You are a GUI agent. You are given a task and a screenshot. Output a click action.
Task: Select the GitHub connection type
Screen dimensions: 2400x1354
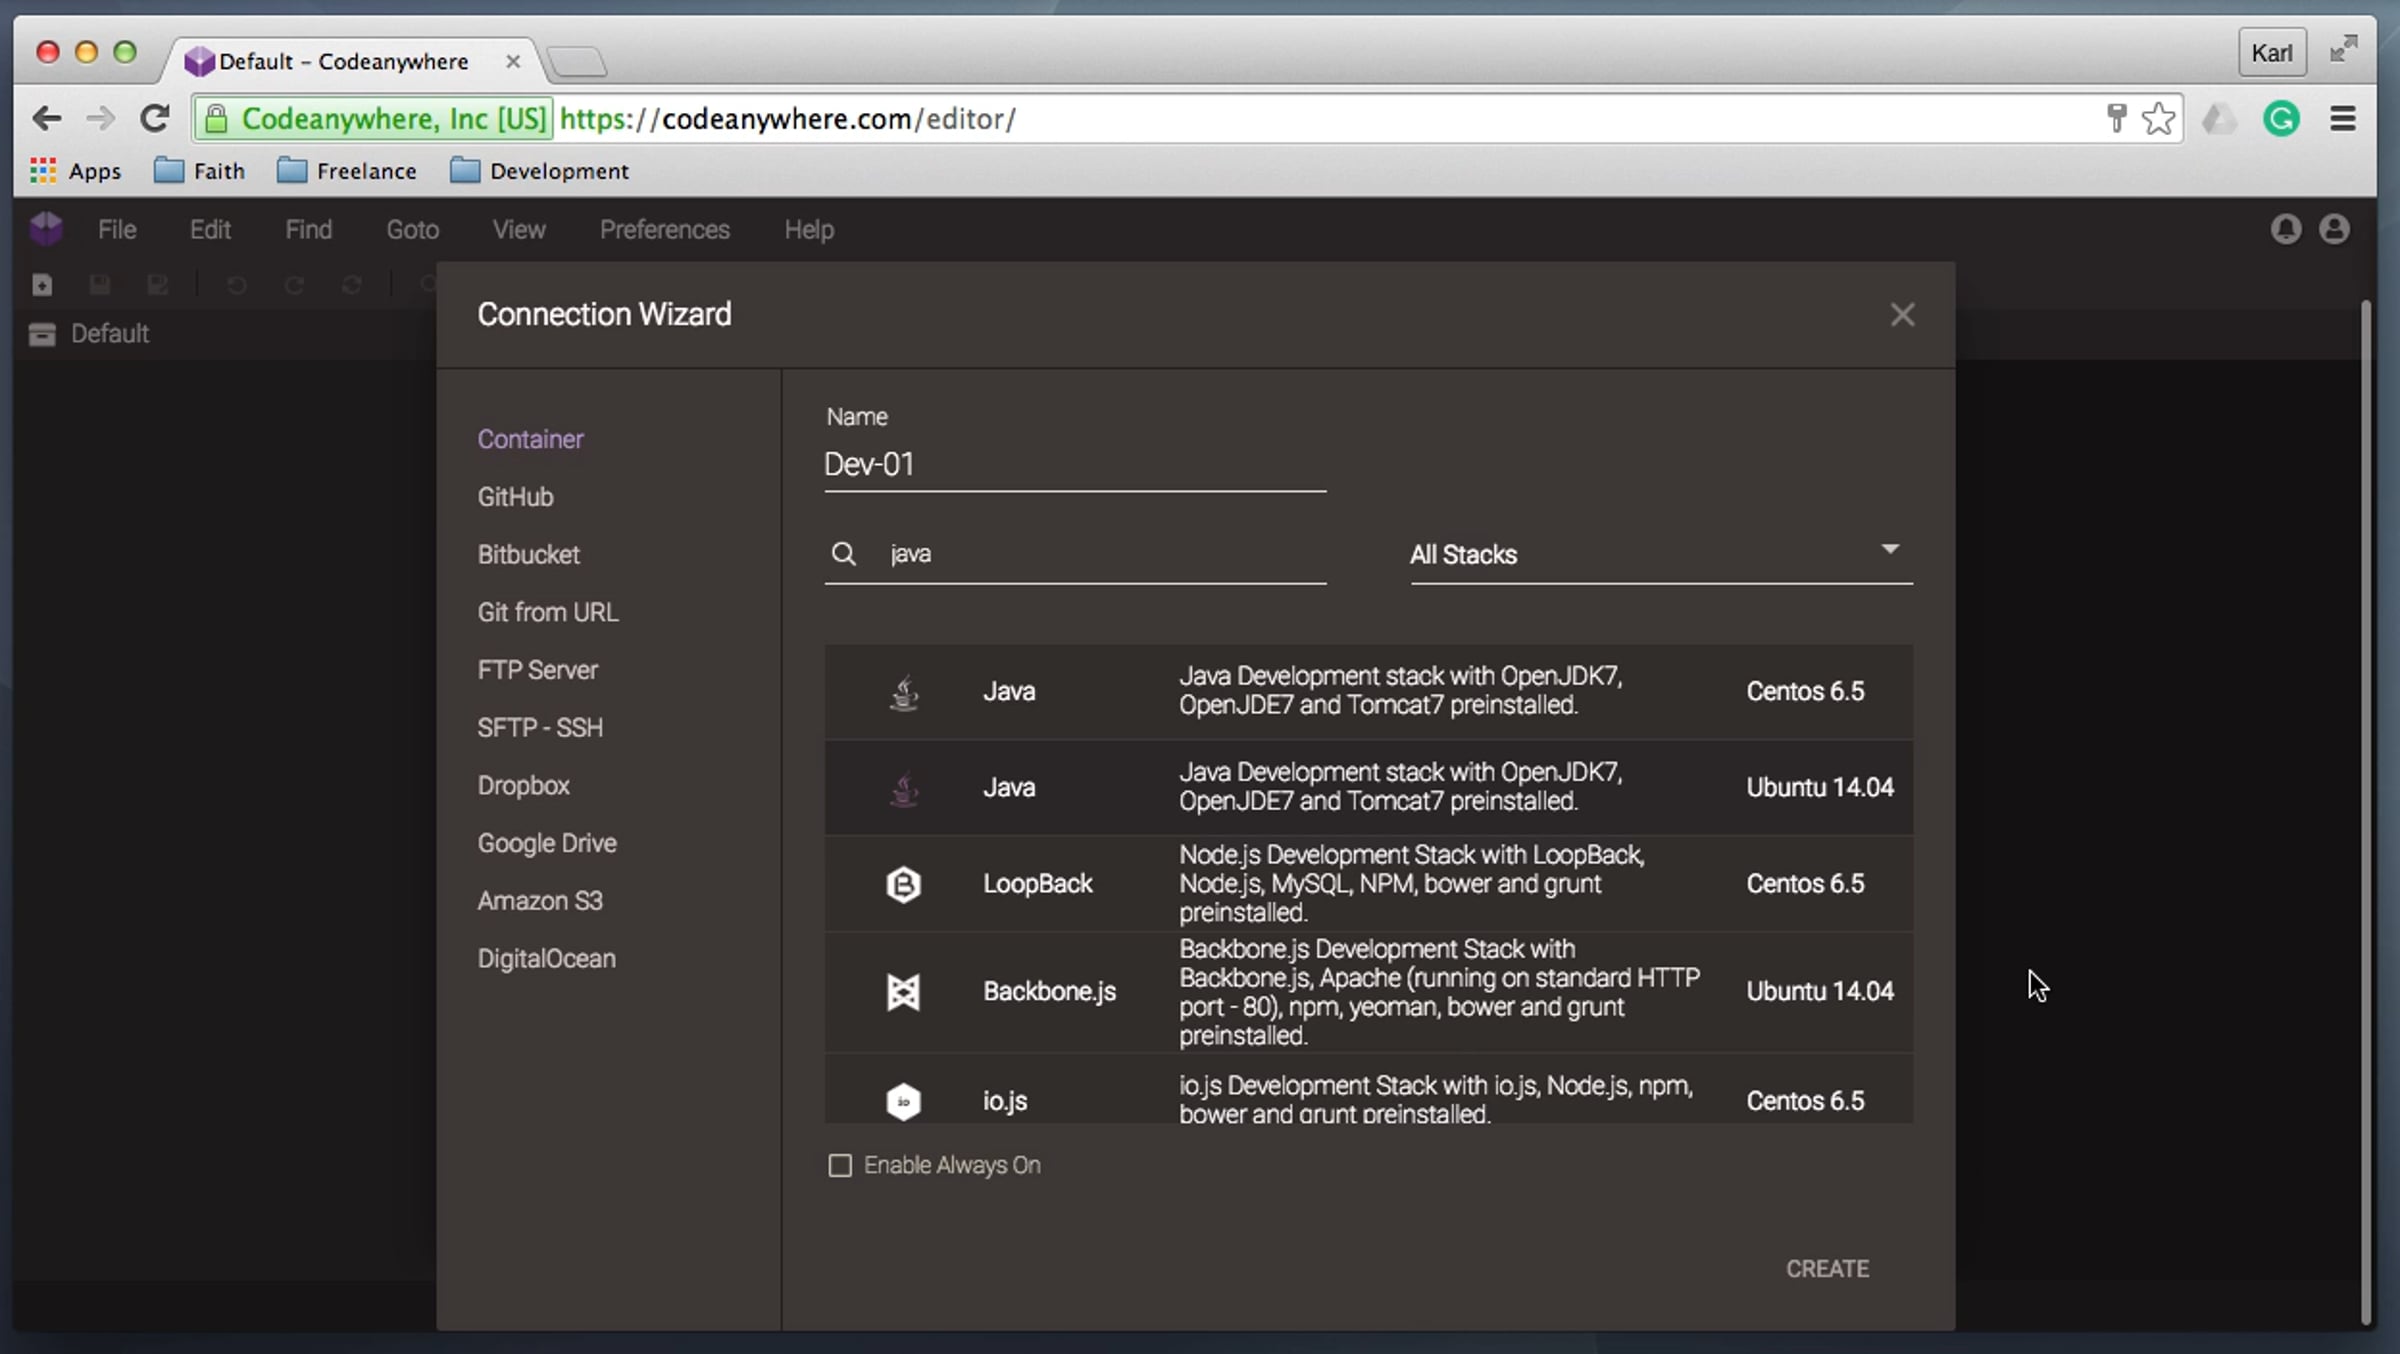(x=515, y=497)
